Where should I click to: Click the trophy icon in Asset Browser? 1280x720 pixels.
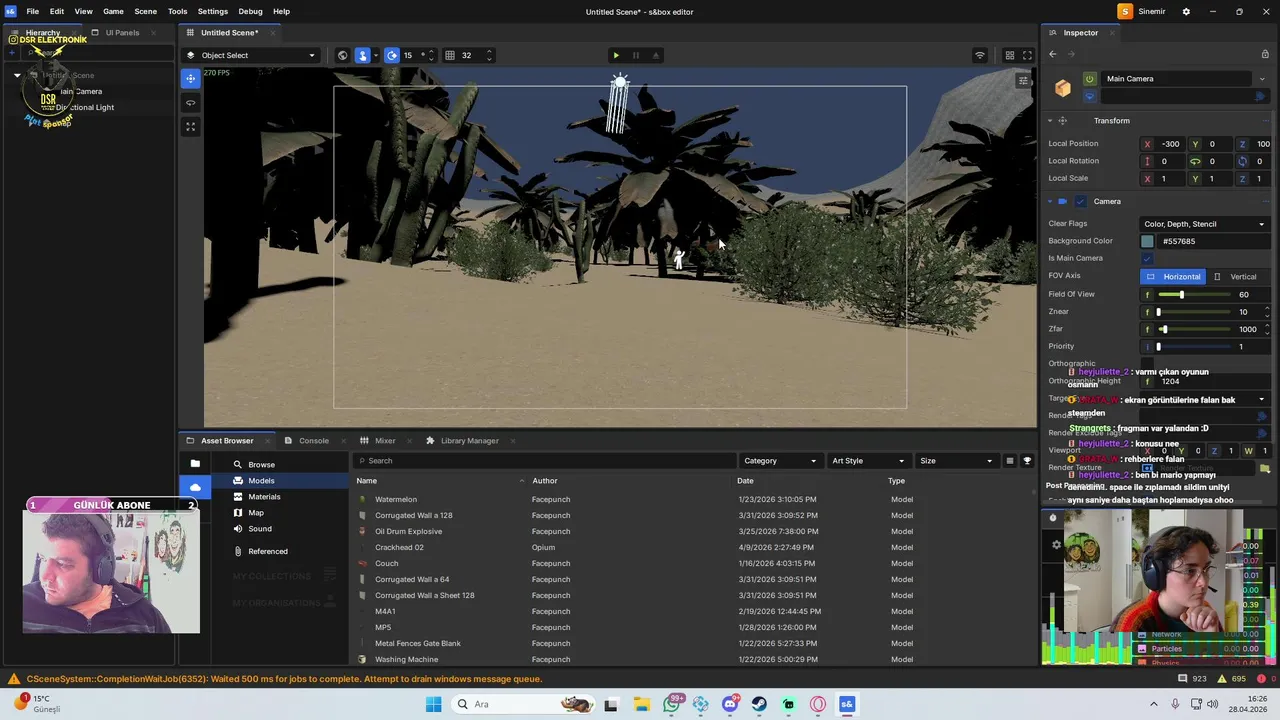(1027, 461)
